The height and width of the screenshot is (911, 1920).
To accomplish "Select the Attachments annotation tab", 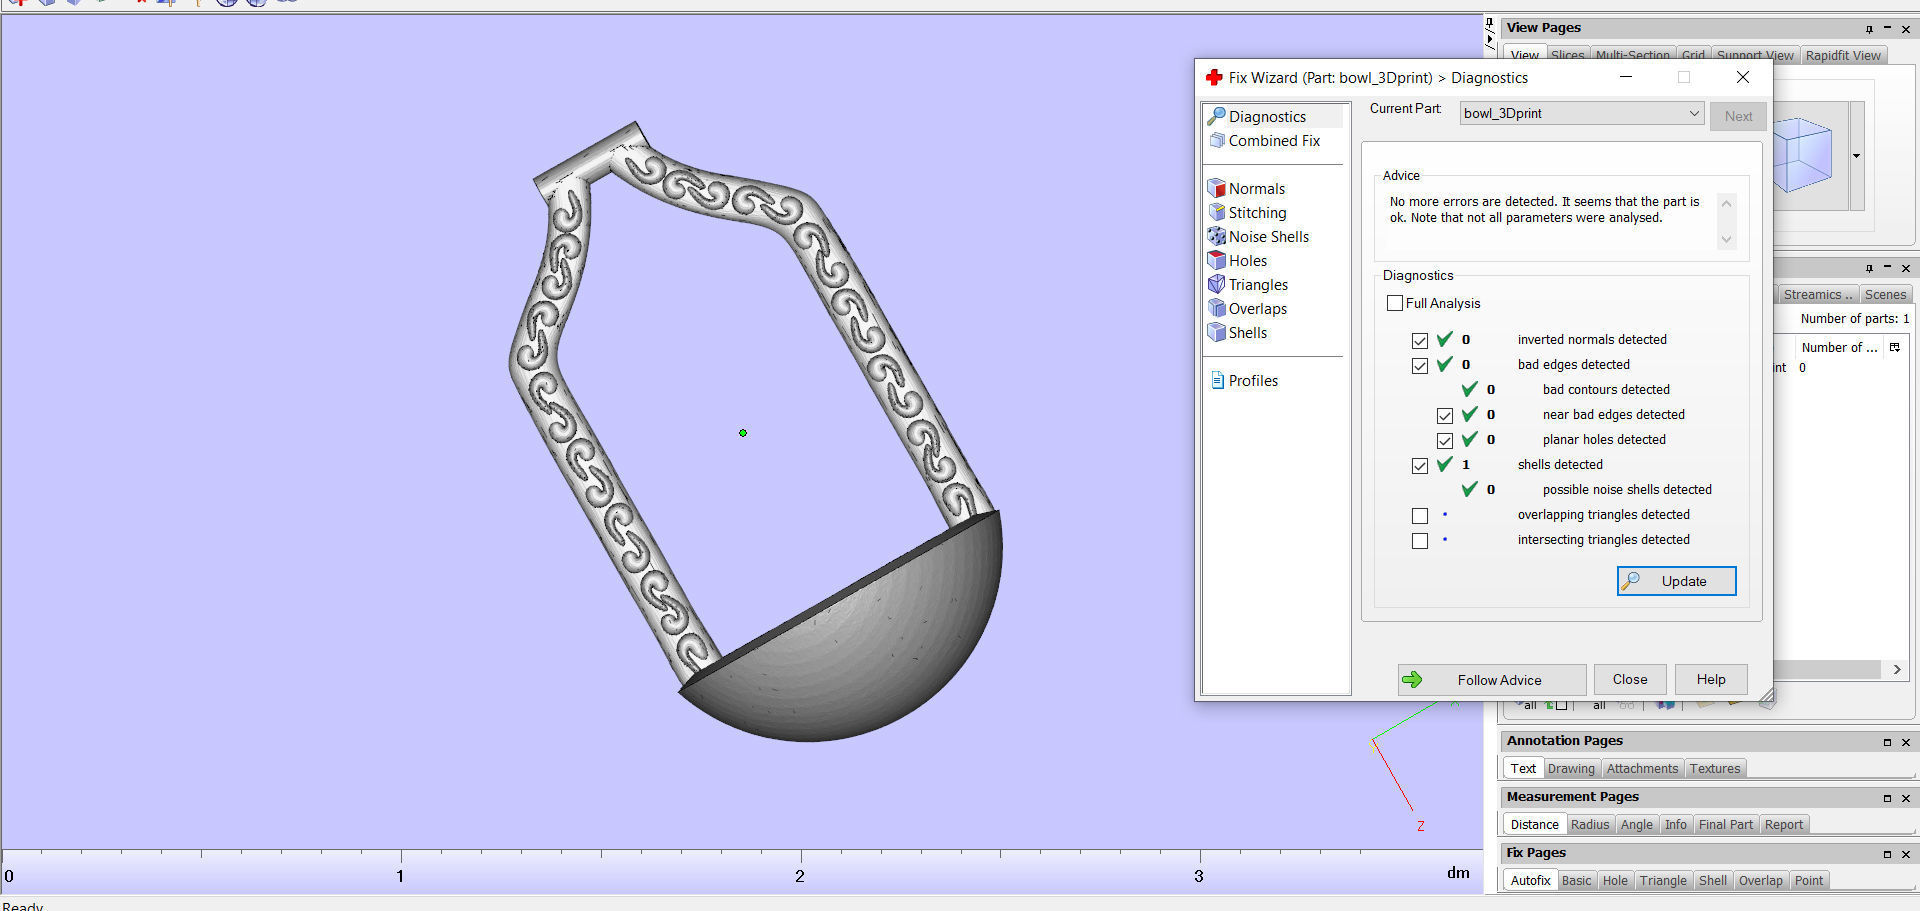I will tap(1642, 769).
